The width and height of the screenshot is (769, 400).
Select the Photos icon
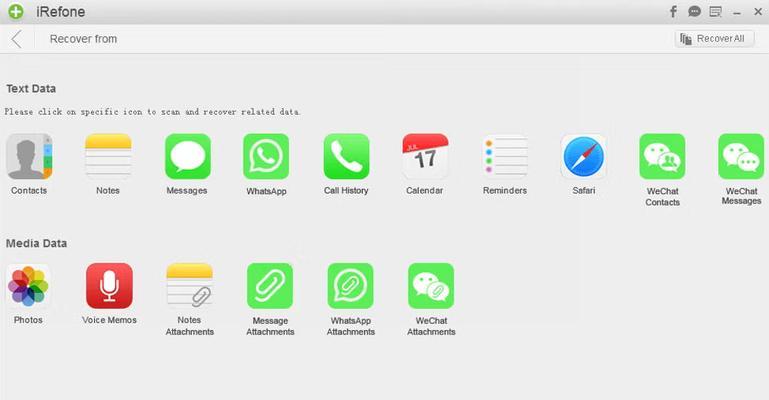click(28, 286)
